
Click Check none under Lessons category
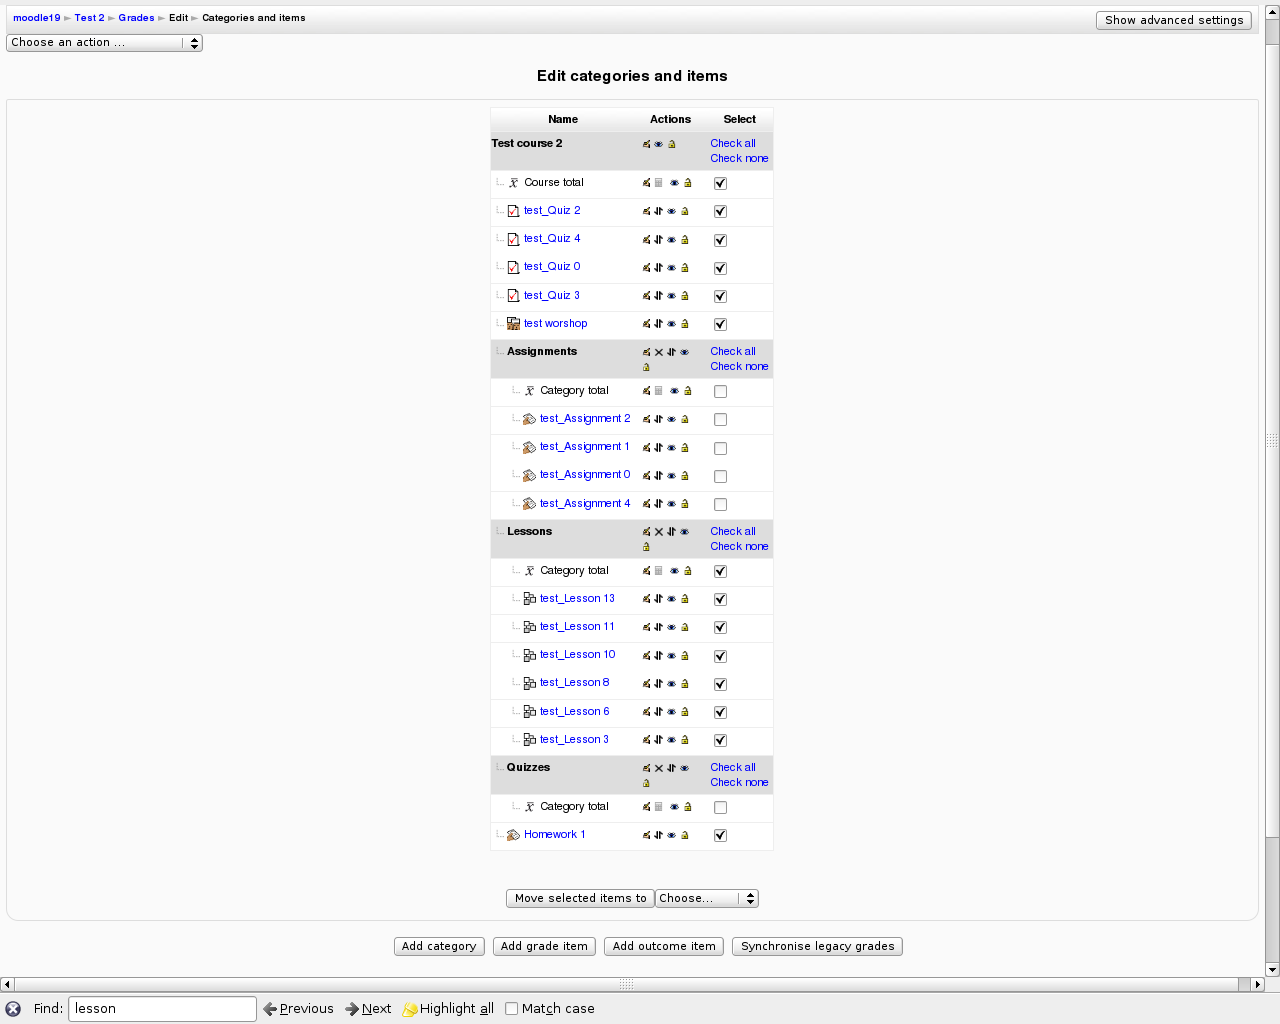click(x=739, y=547)
